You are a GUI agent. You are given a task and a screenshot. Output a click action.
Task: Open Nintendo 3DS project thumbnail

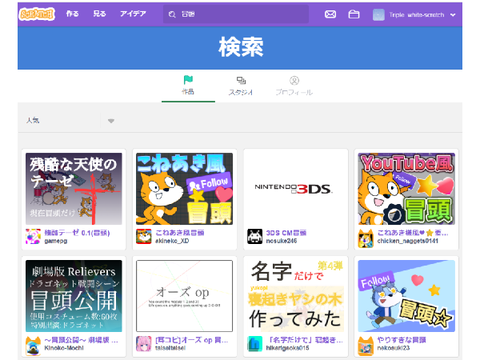click(x=295, y=189)
